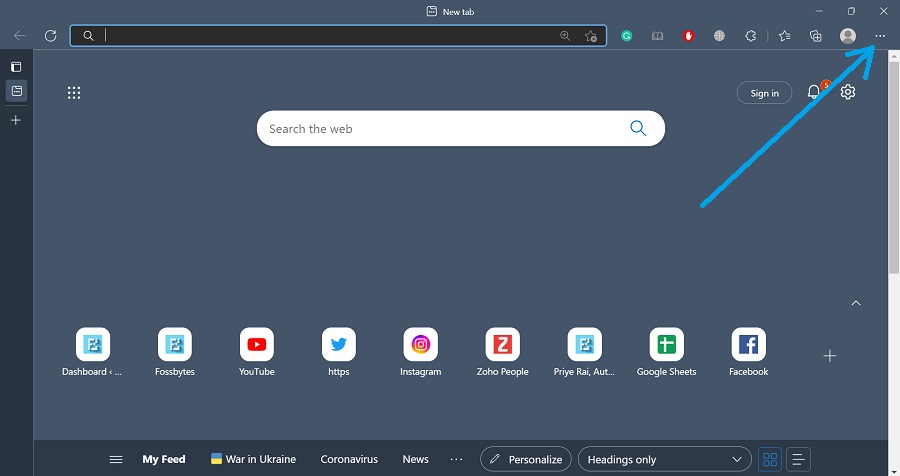Select the Coronavirus tab

[349, 459]
